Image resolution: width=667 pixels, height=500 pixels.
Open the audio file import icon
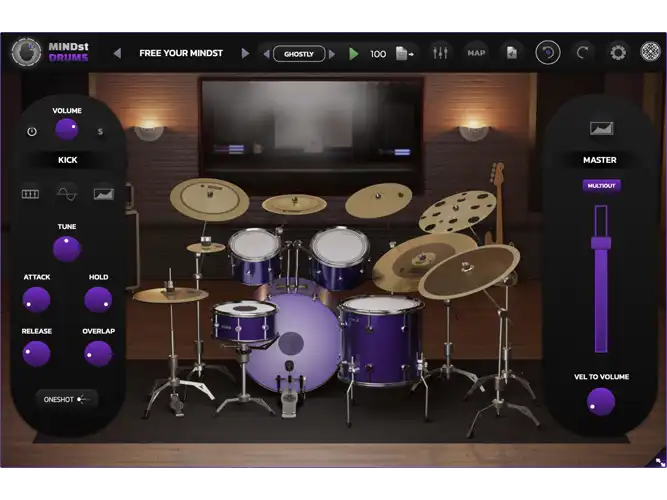click(512, 53)
